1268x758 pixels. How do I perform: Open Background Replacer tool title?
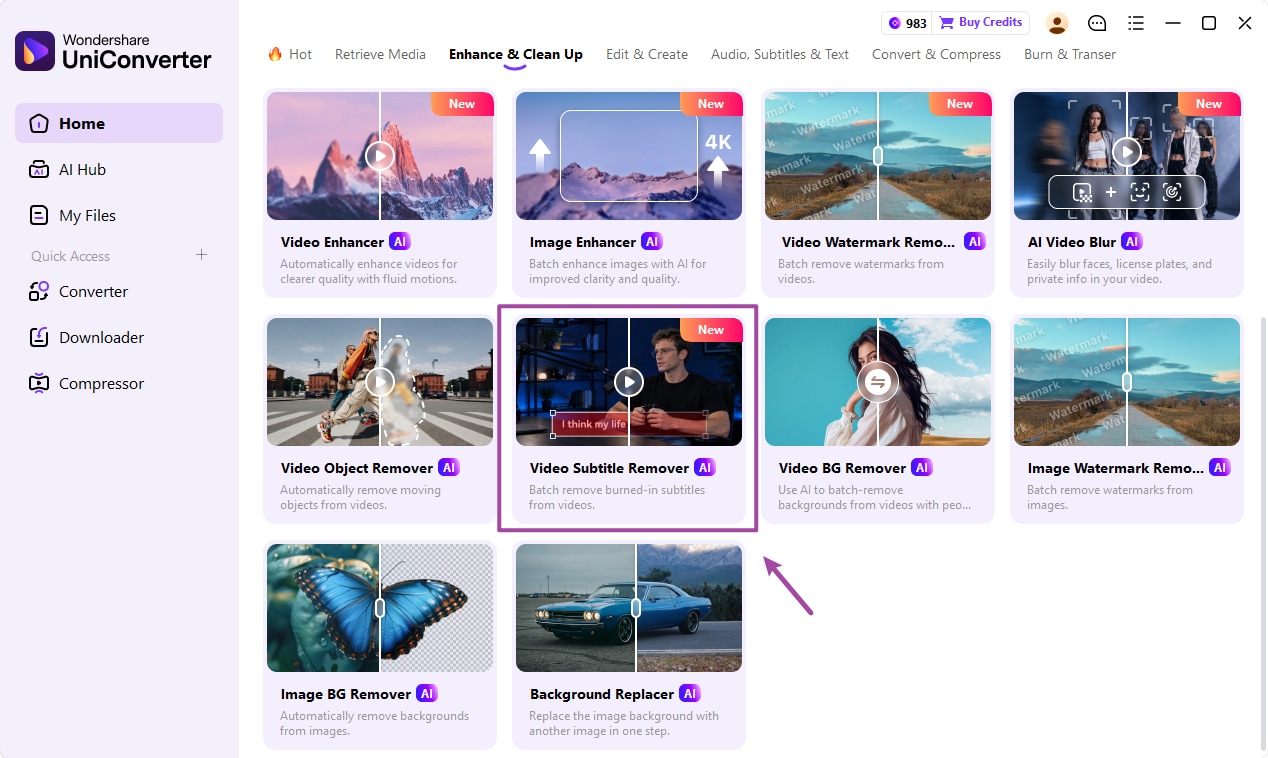(x=602, y=694)
